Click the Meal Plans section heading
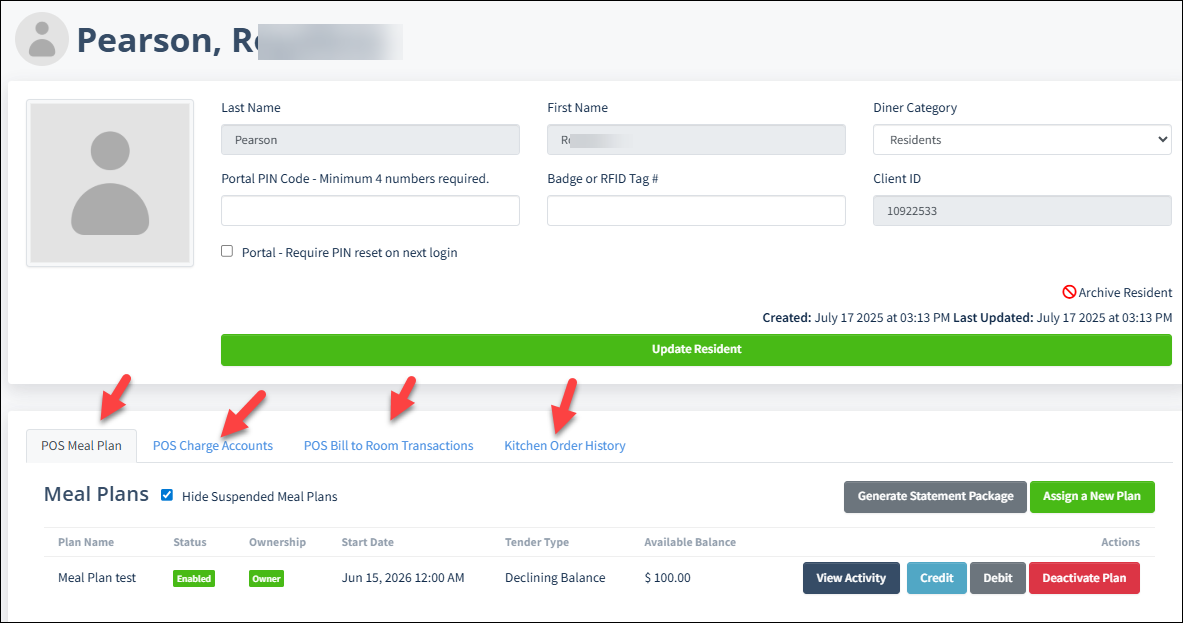 pyautogui.click(x=97, y=494)
